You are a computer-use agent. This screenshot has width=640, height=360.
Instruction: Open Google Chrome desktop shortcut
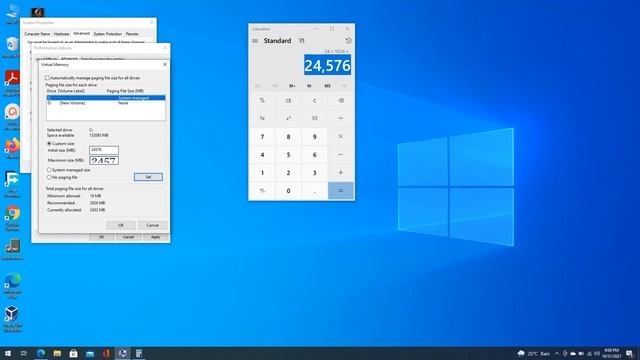(12, 218)
